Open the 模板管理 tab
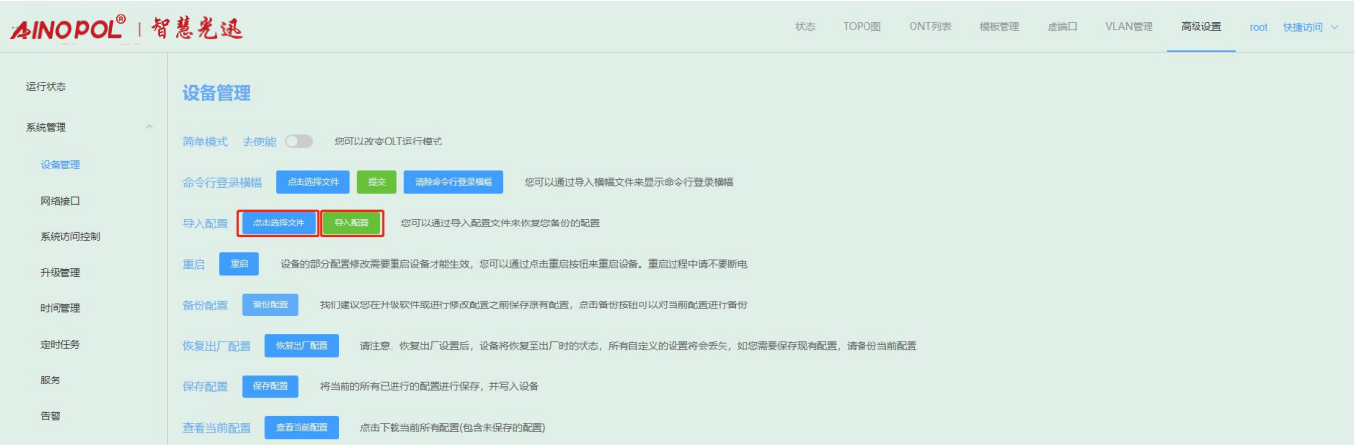The image size is (1355, 445). click(x=999, y=27)
